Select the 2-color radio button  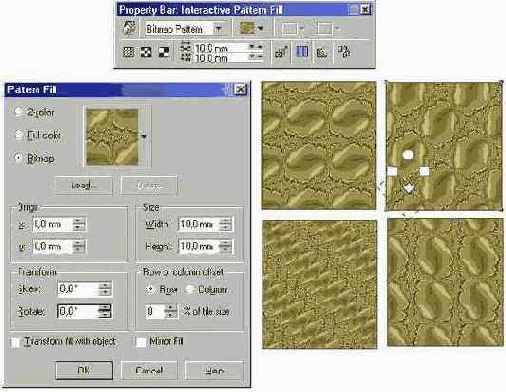tap(19, 112)
